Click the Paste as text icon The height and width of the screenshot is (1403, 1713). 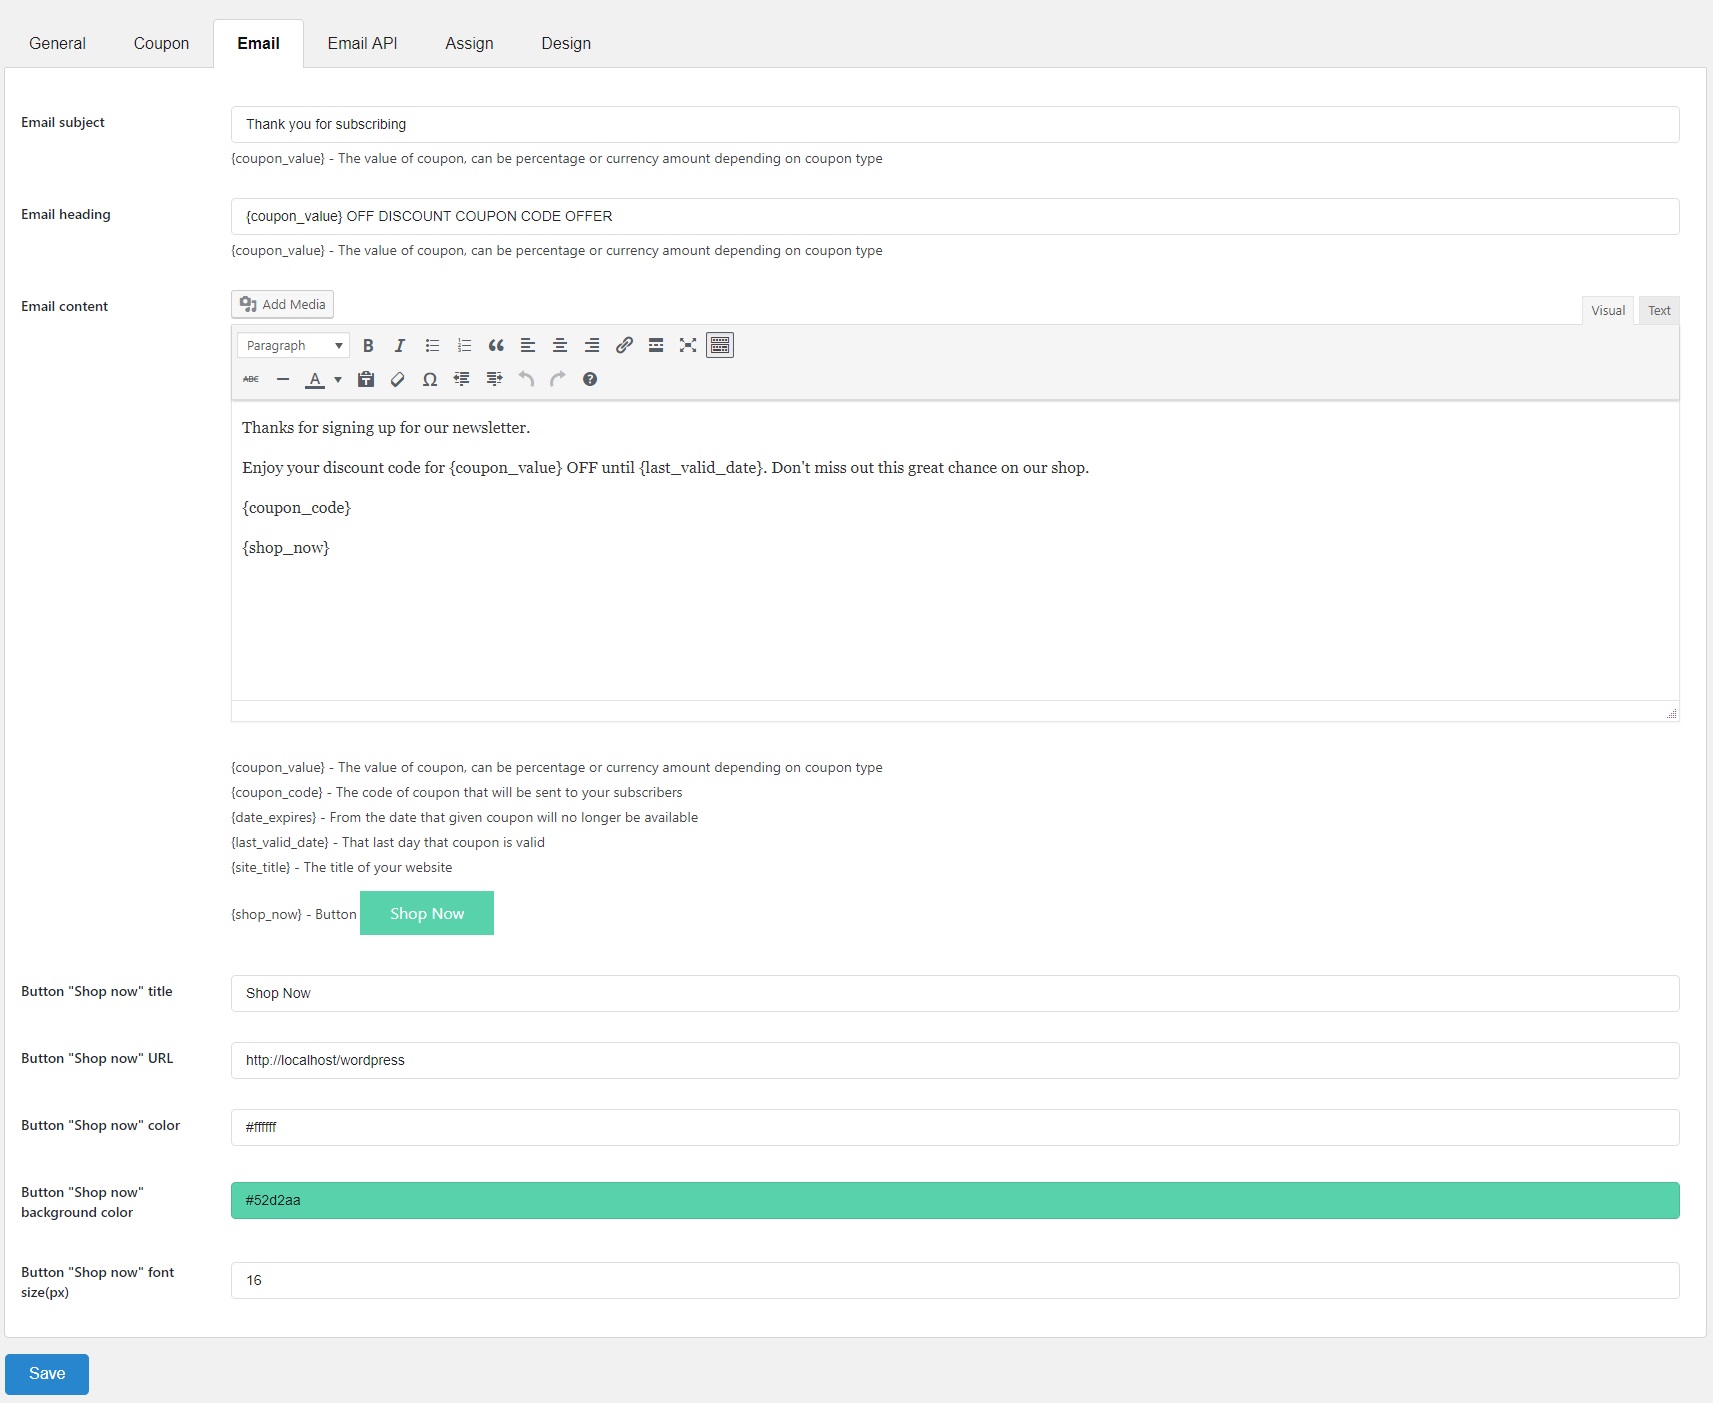pos(366,380)
